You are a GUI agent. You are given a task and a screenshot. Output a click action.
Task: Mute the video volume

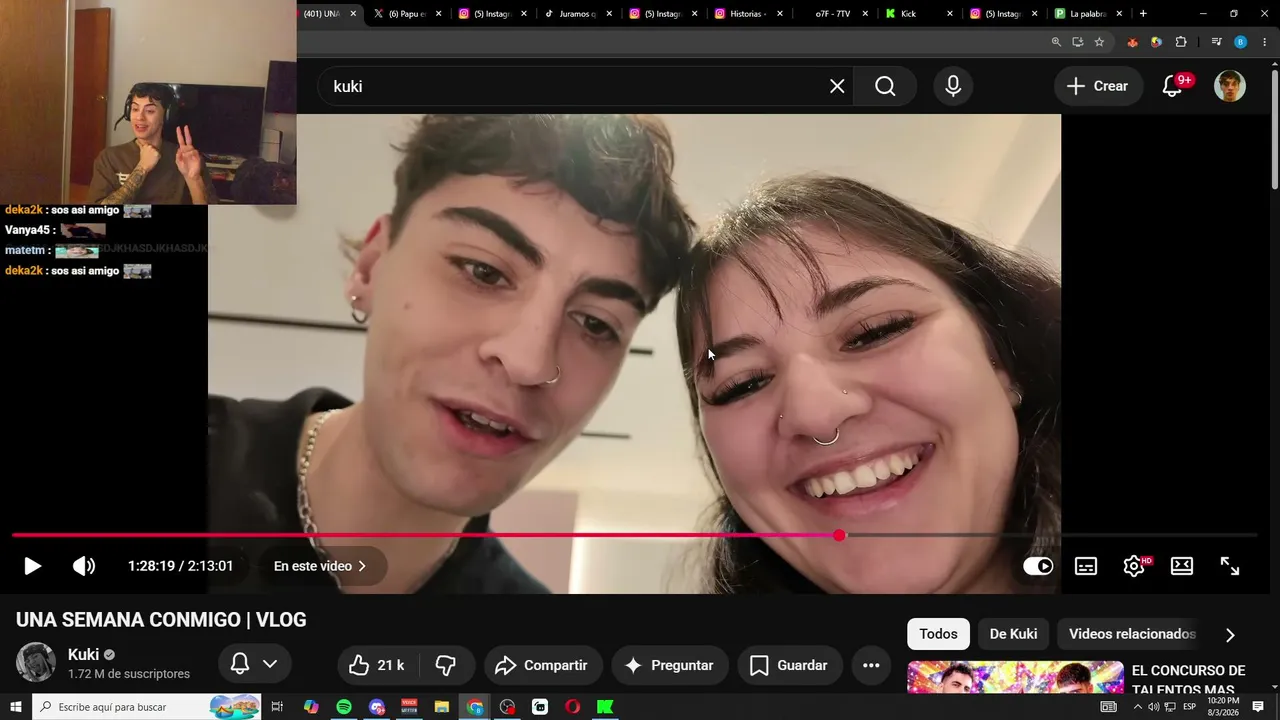point(84,566)
